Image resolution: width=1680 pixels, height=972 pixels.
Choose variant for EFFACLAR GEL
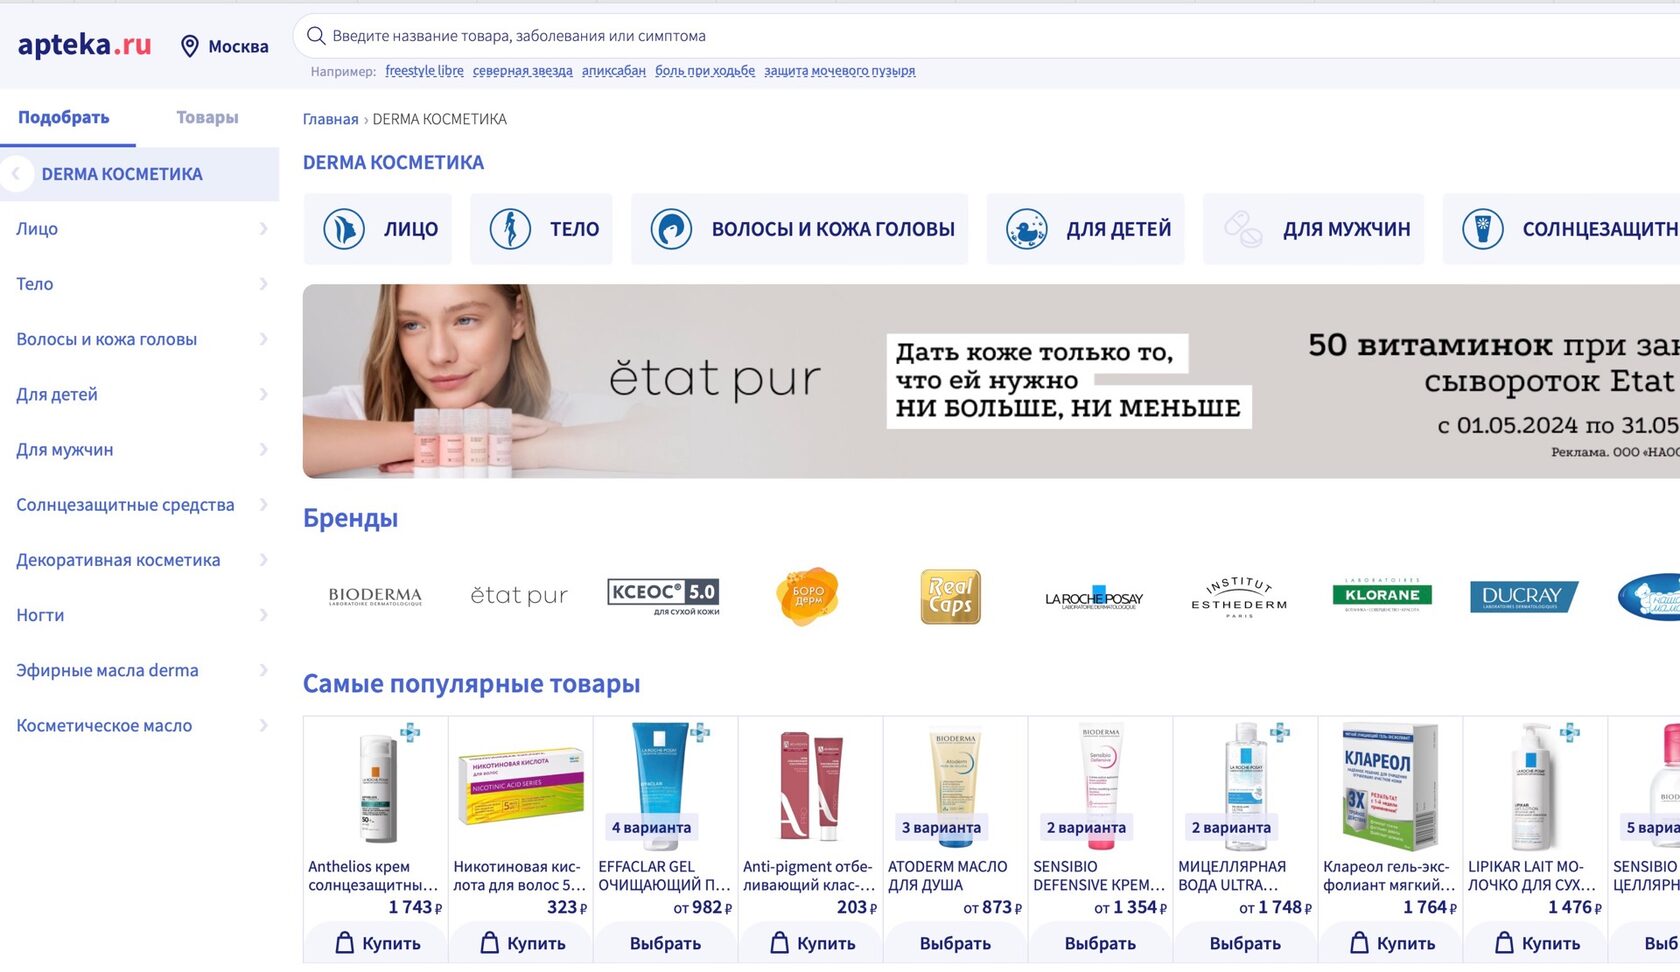click(x=665, y=943)
